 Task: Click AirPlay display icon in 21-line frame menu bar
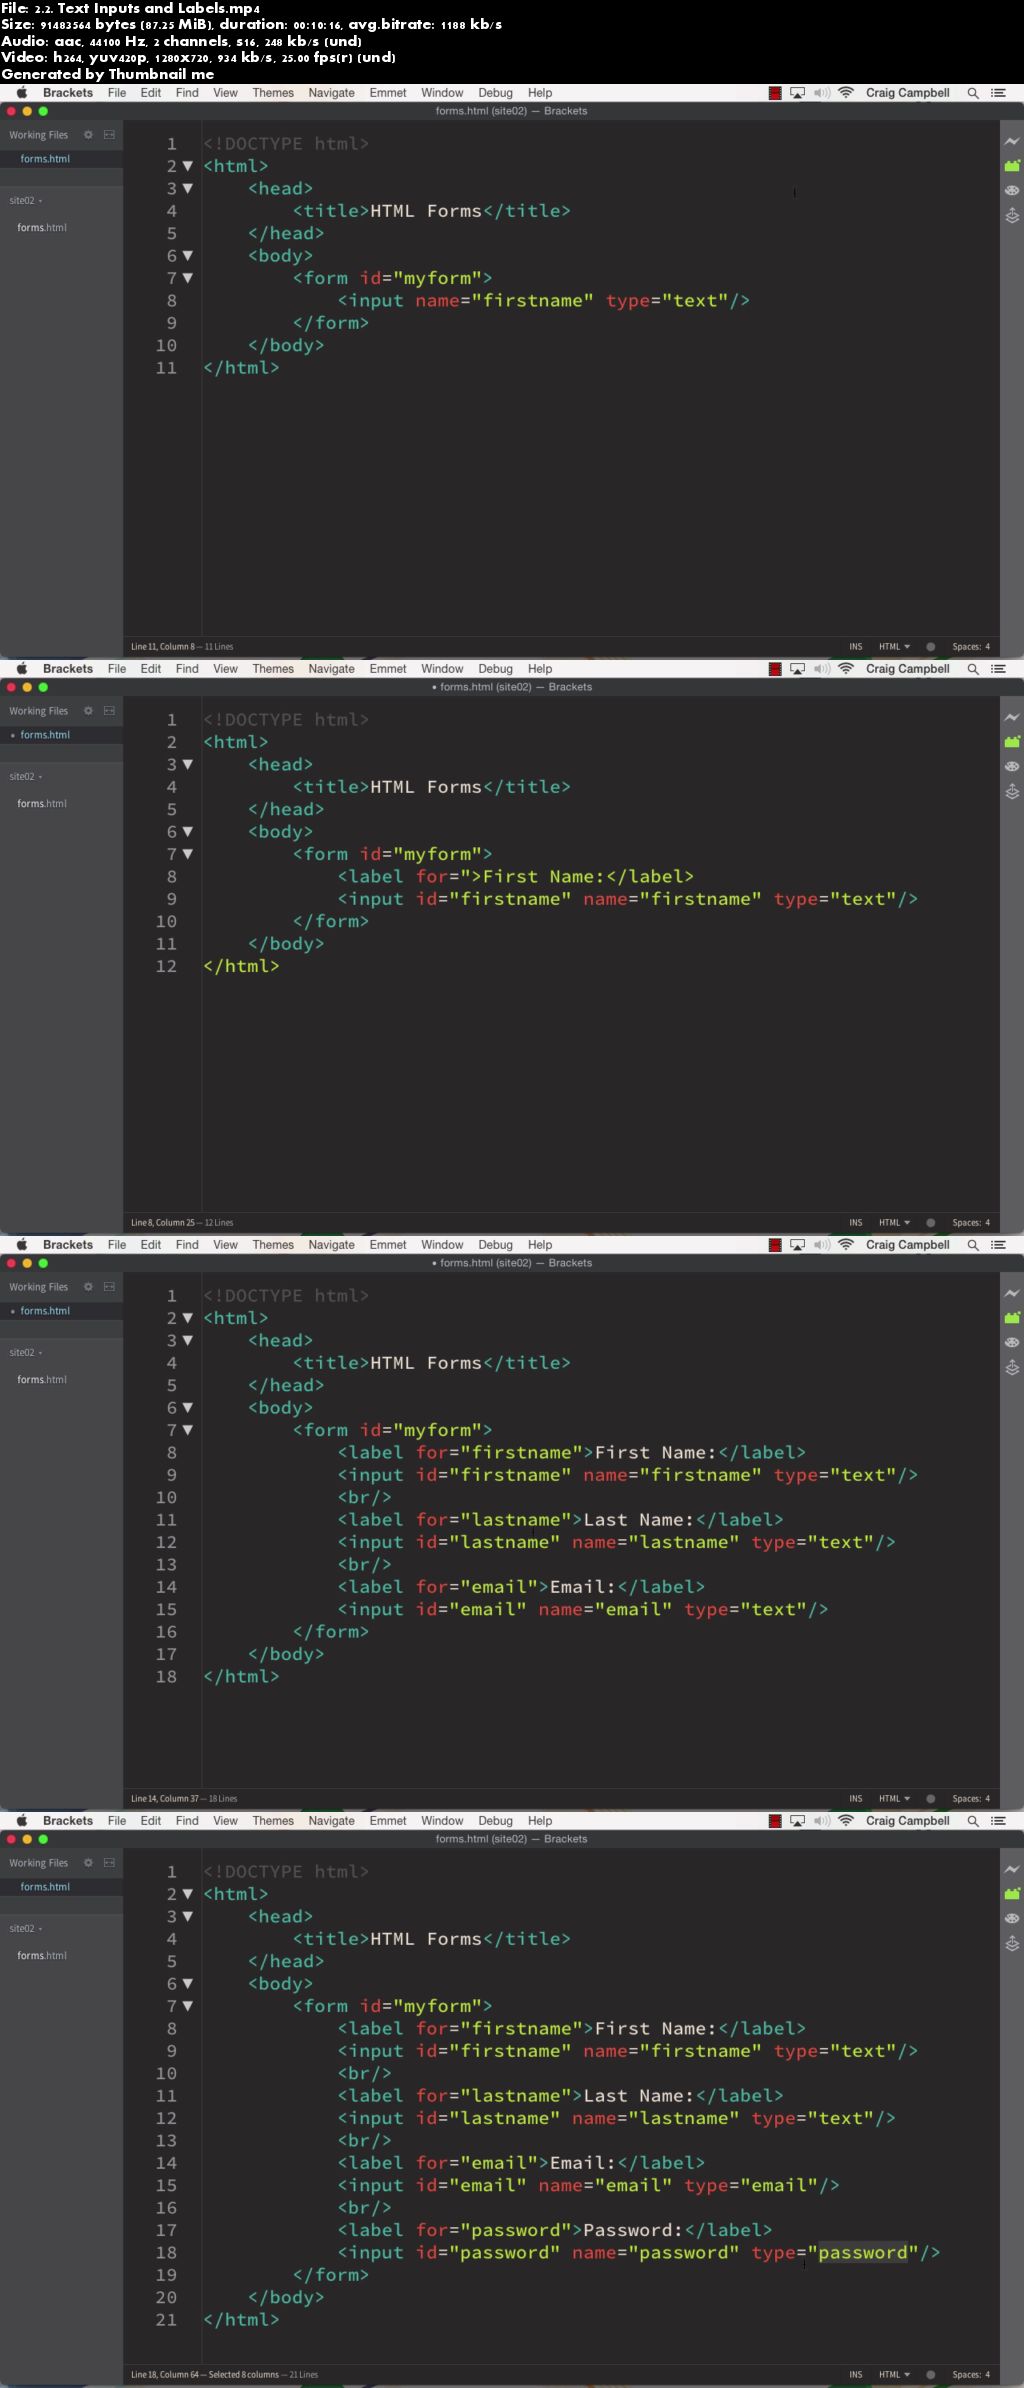(797, 1821)
